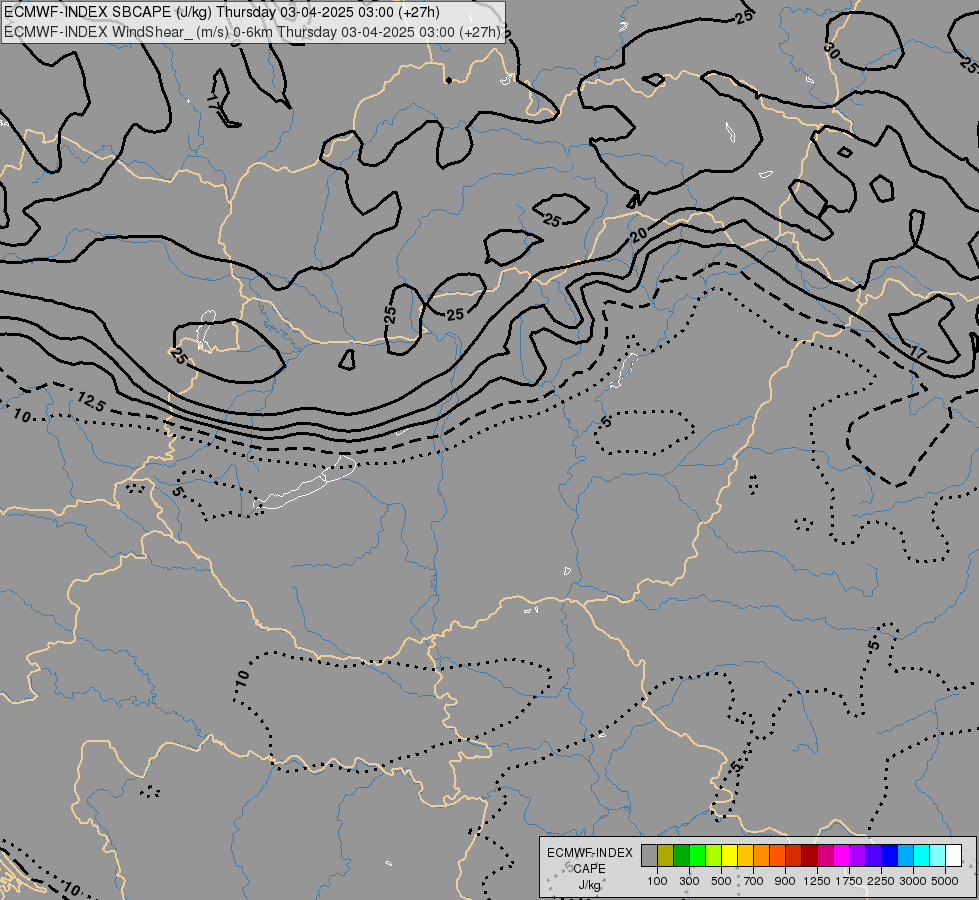Click the SBCAPE title line at top
Screen dimensions: 979x900
(x=222, y=12)
